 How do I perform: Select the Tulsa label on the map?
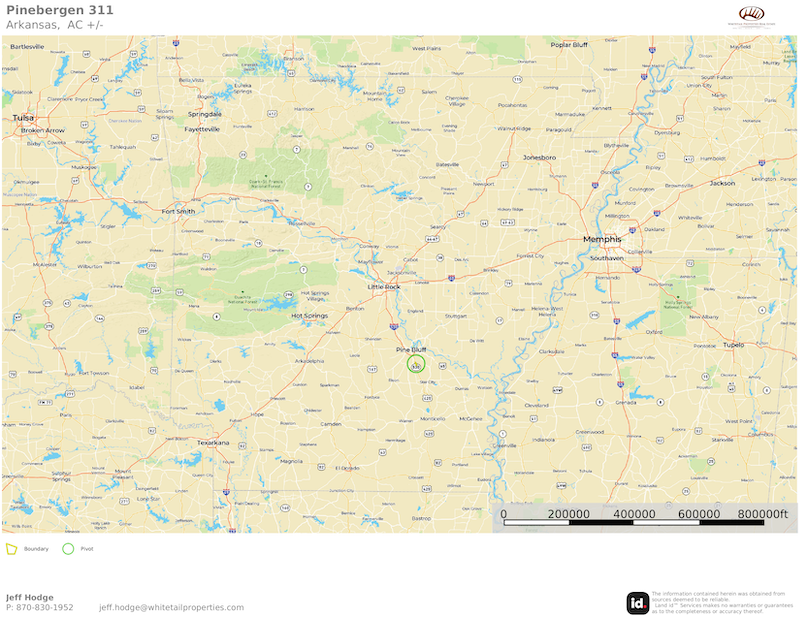point(23,118)
